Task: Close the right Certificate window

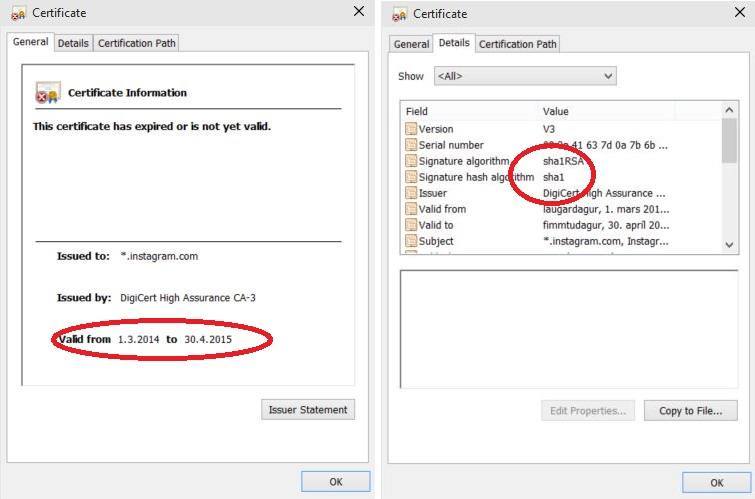Action: 740,12
